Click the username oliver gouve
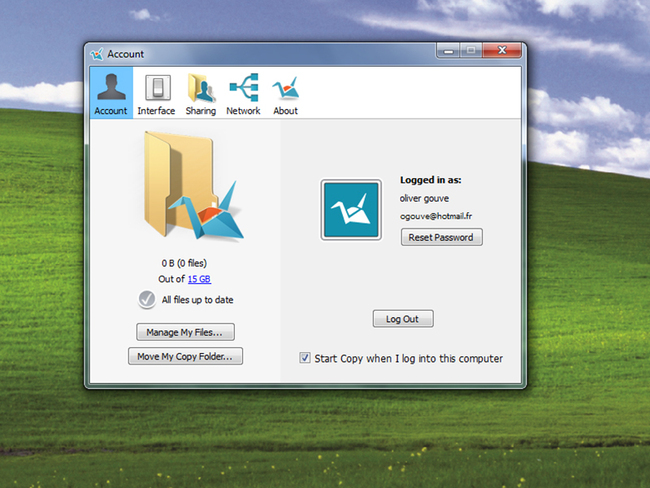The image size is (650, 488). click(x=424, y=199)
